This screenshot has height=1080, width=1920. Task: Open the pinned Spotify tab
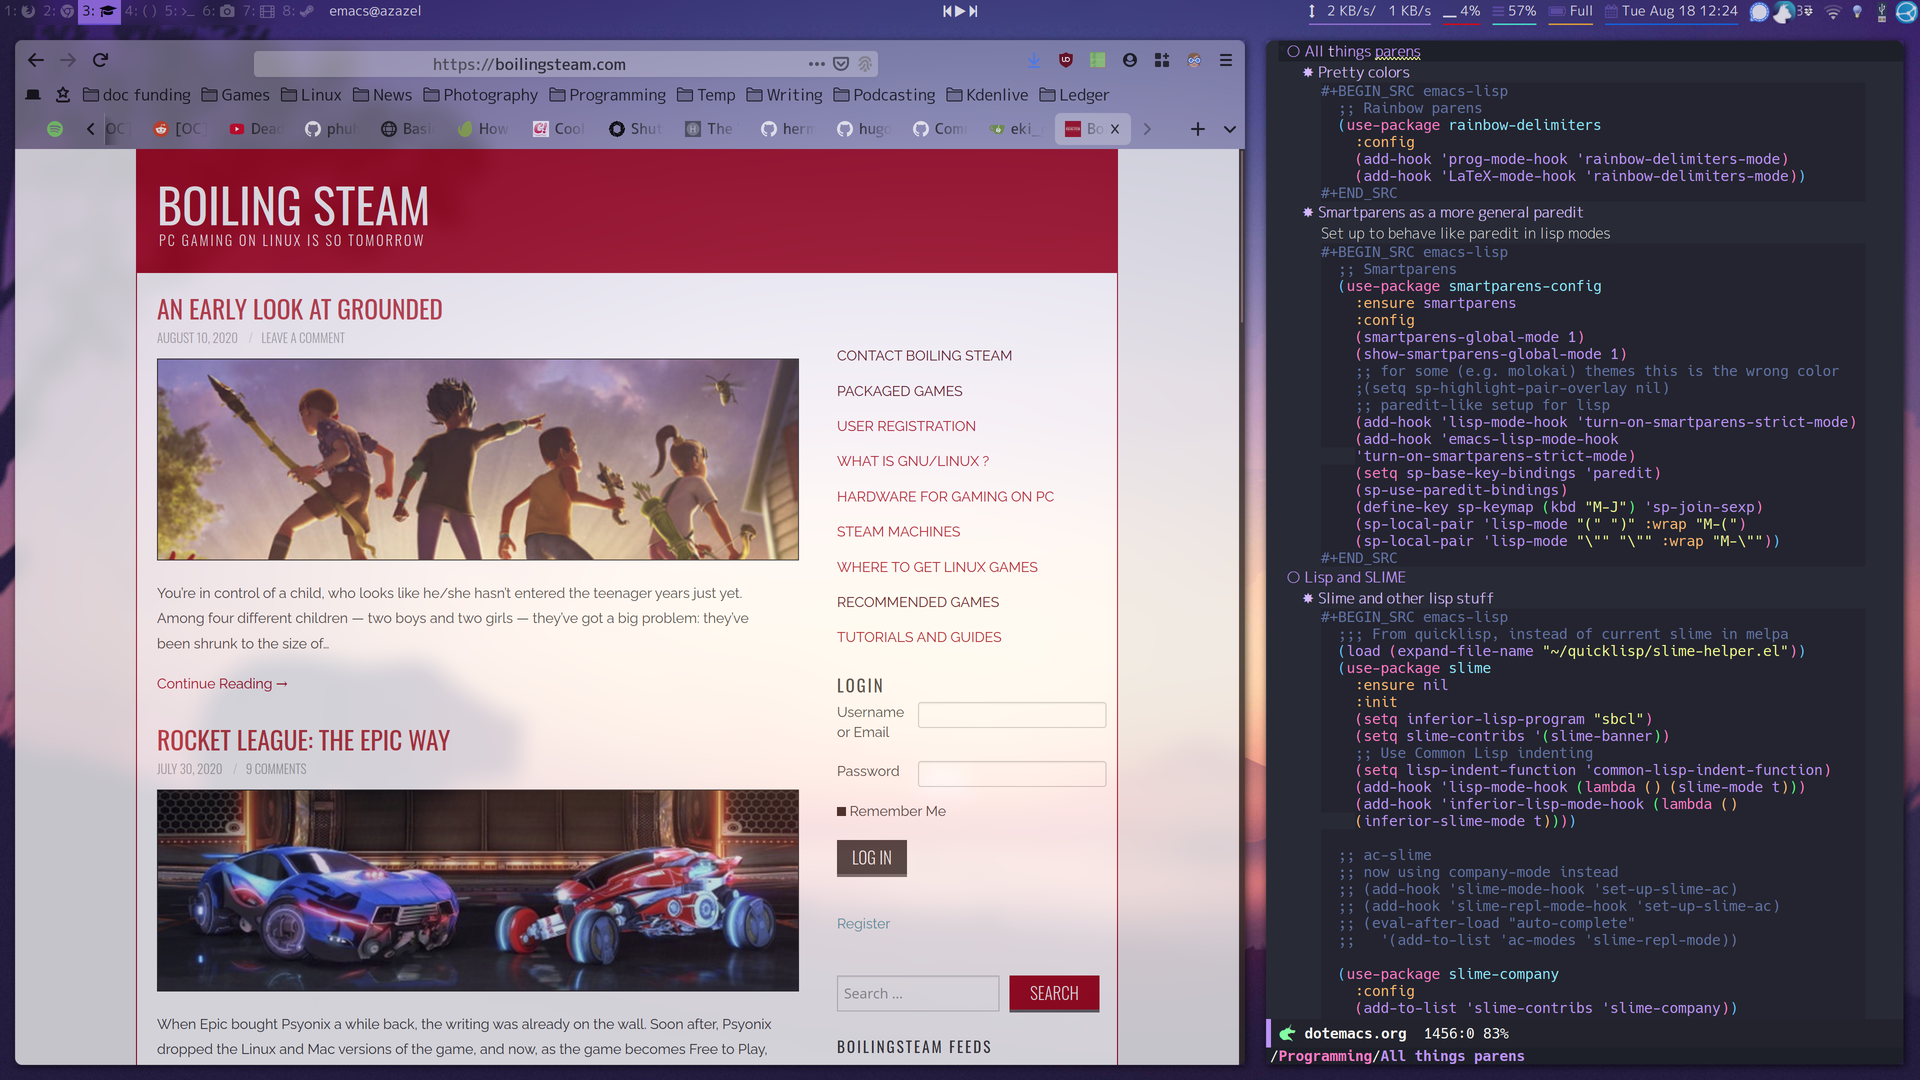point(55,129)
